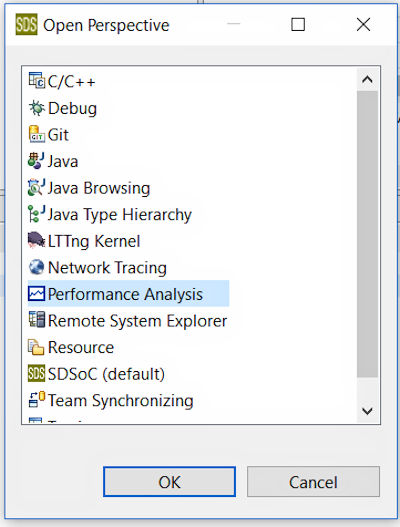Click the Performance Analysis chart icon
Screen dimensions: 400x527
(x=36, y=293)
